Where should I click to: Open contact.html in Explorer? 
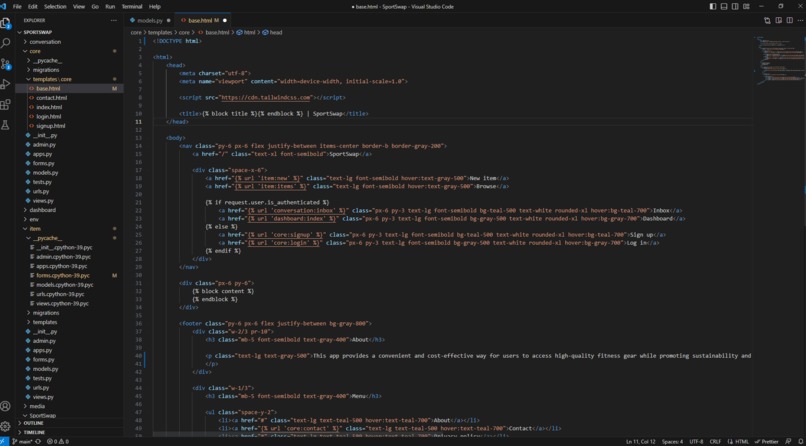[x=51, y=98]
